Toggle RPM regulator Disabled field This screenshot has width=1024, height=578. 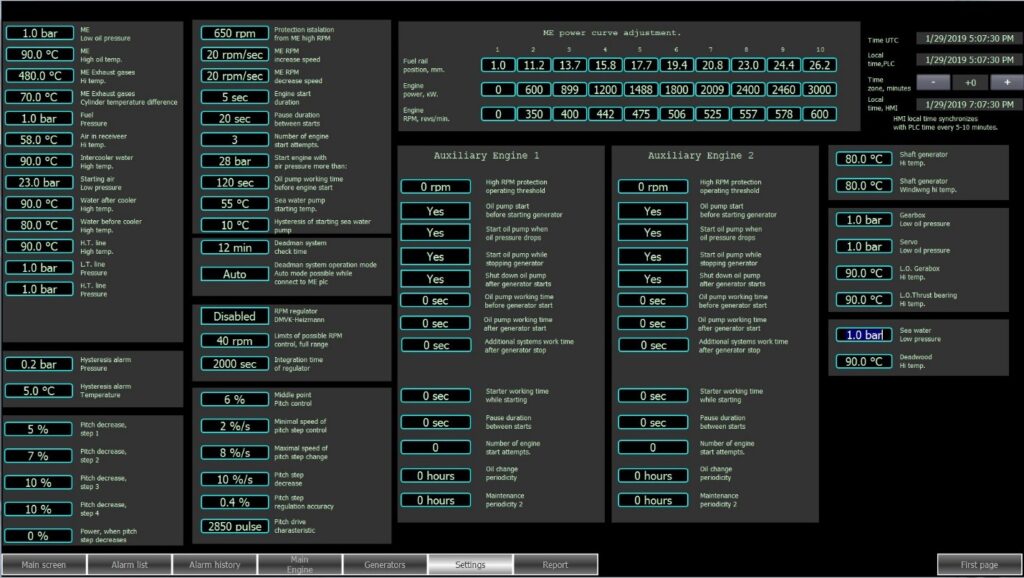click(234, 316)
